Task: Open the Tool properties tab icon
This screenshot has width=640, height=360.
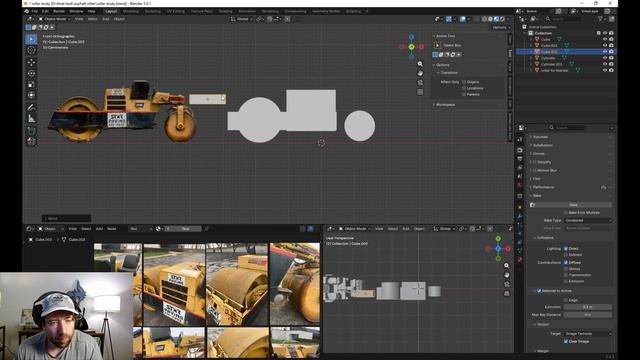Action: pyautogui.click(x=520, y=140)
